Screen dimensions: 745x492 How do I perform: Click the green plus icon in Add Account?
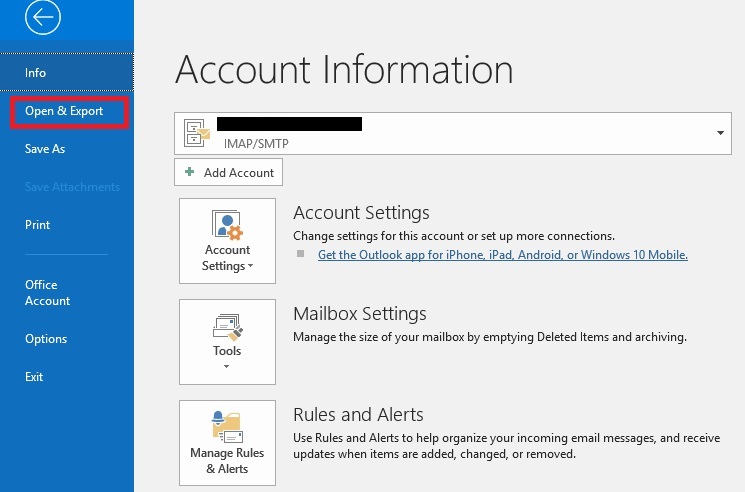click(x=190, y=171)
